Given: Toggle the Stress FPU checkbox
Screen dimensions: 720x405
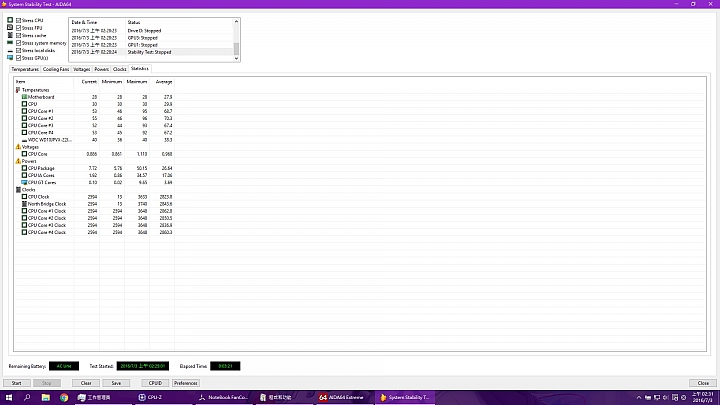Looking at the screenshot, I should pyautogui.click(x=19, y=28).
